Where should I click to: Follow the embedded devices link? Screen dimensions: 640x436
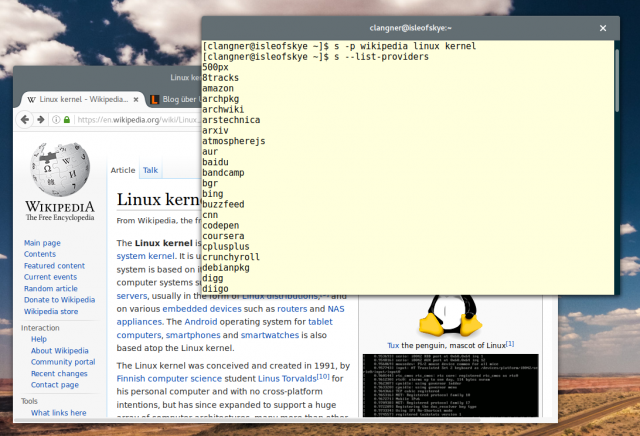[x=202, y=309]
